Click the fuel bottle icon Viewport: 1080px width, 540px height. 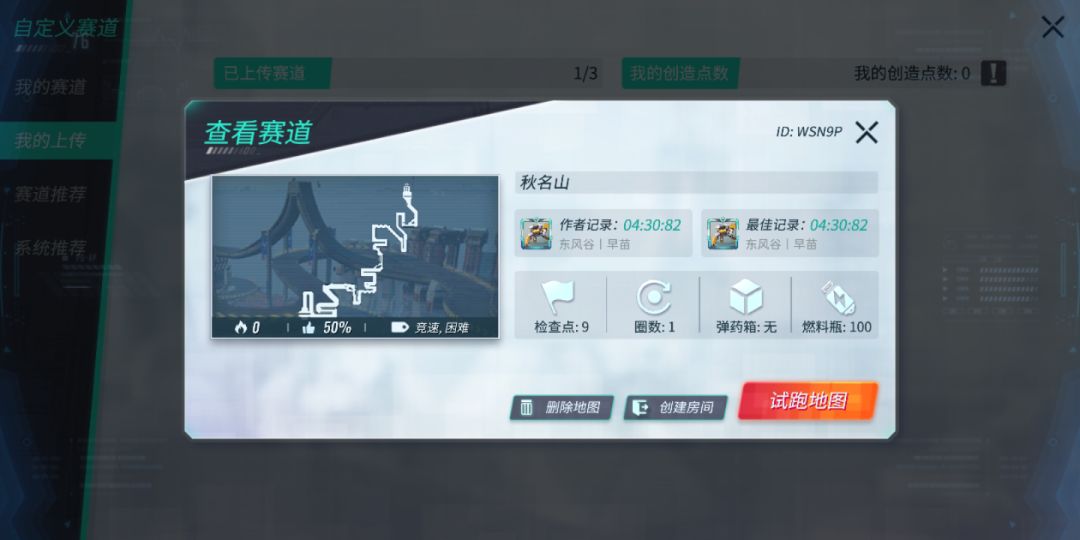tap(838, 298)
